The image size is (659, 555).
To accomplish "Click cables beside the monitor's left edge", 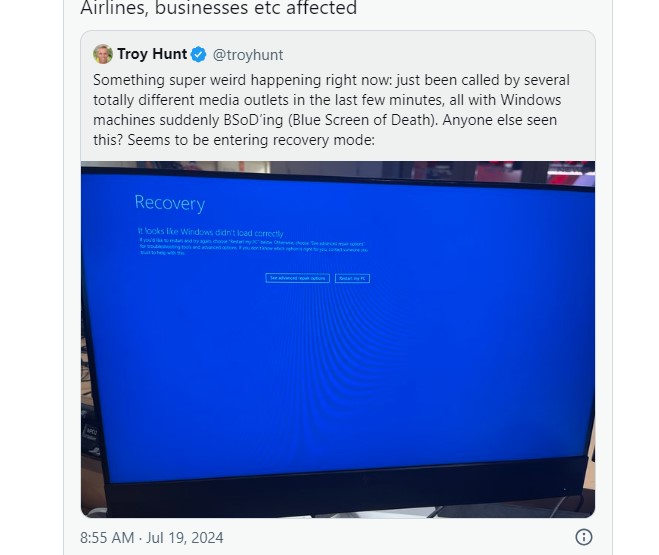I will pos(89,378).
